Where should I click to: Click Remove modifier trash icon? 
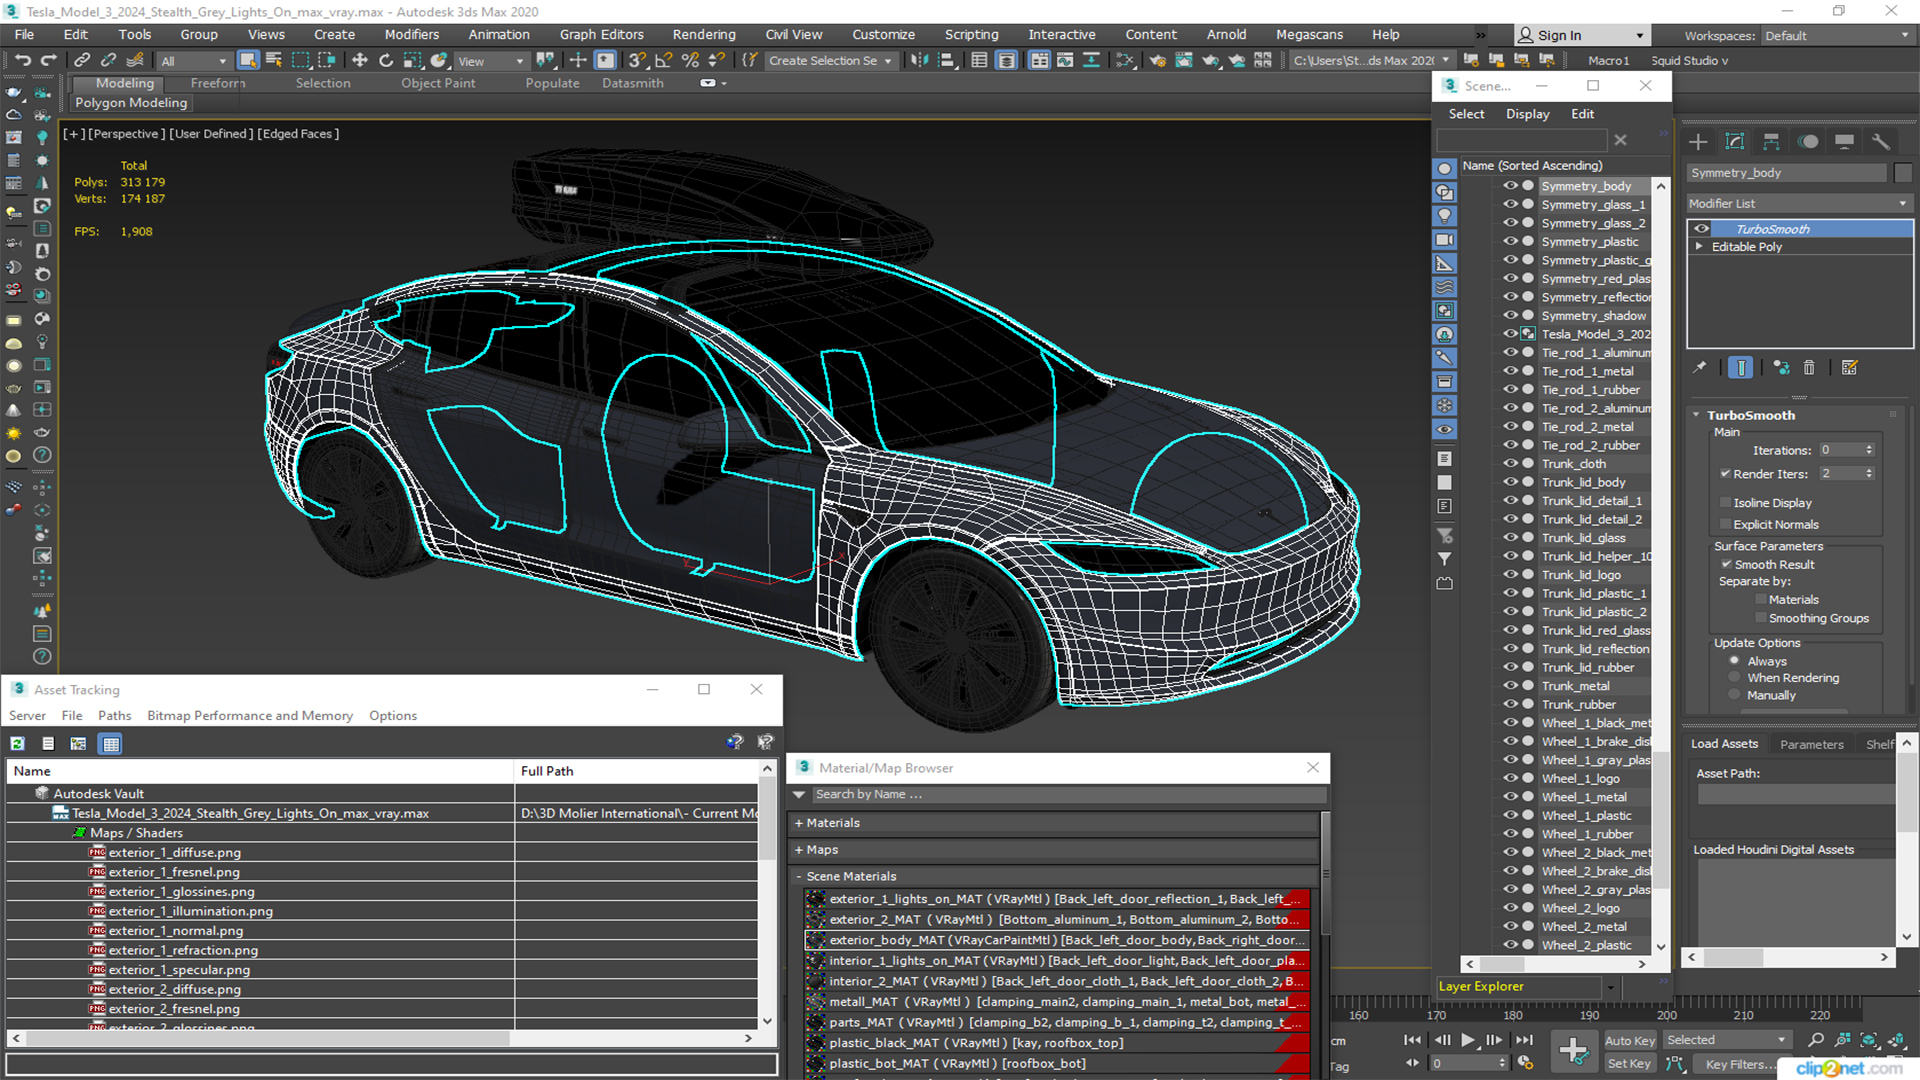(1809, 368)
